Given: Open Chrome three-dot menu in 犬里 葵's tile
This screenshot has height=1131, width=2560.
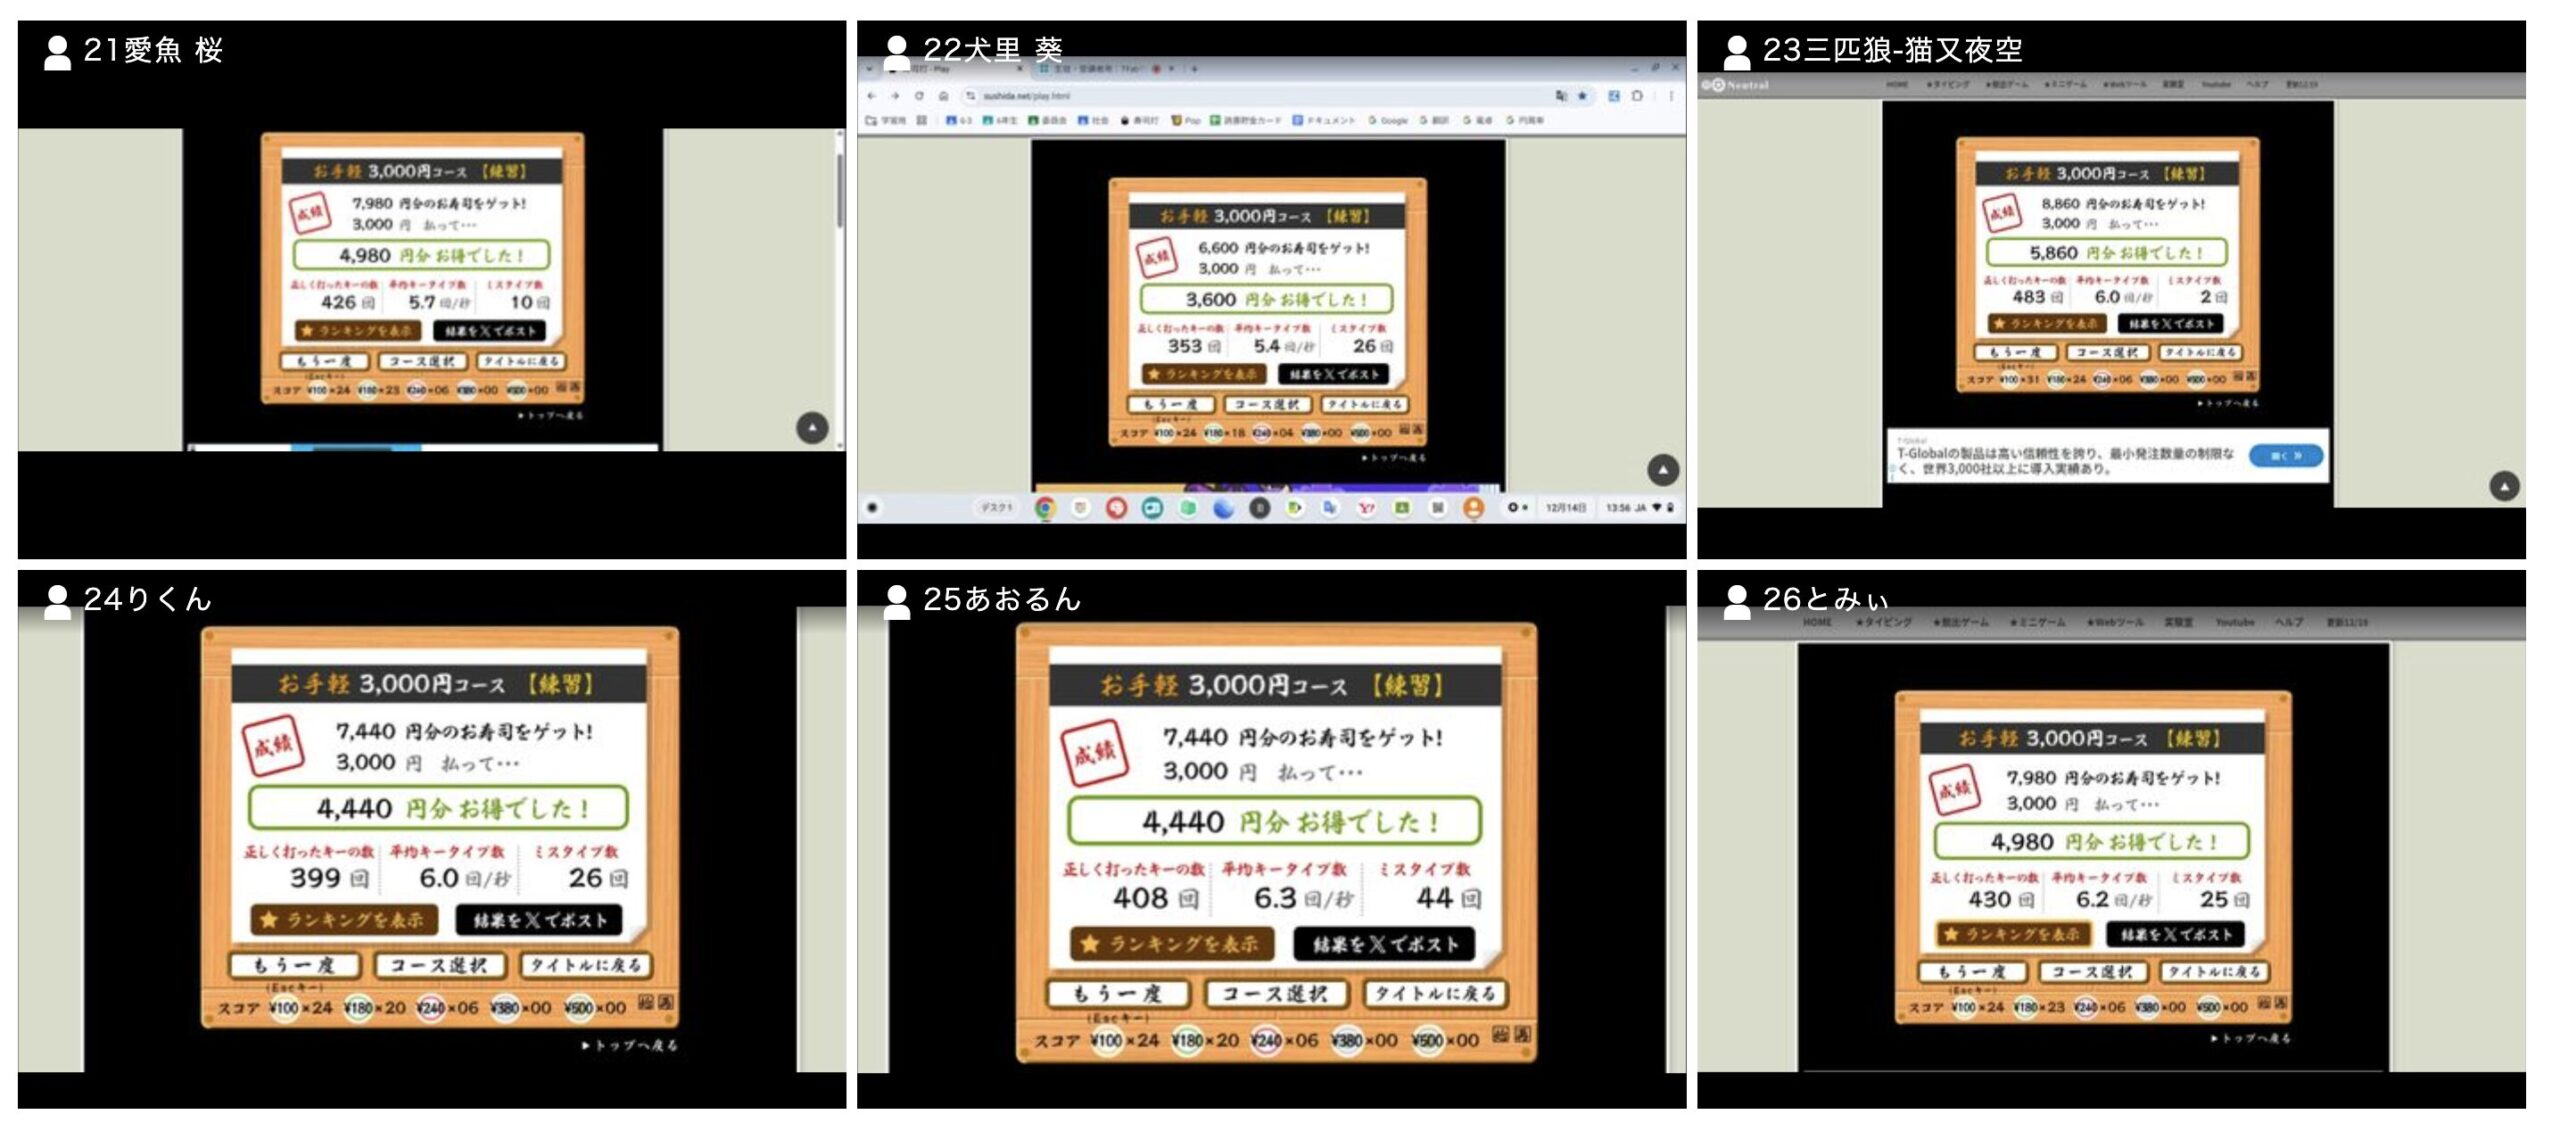Looking at the screenshot, I should click(1670, 96).
